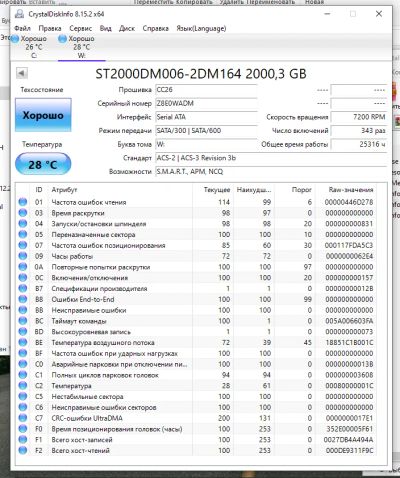Screen dimensions: 400x478
Task: Click status icon of attribute 09
Action: pyautogui.click(x=23, y=256)
